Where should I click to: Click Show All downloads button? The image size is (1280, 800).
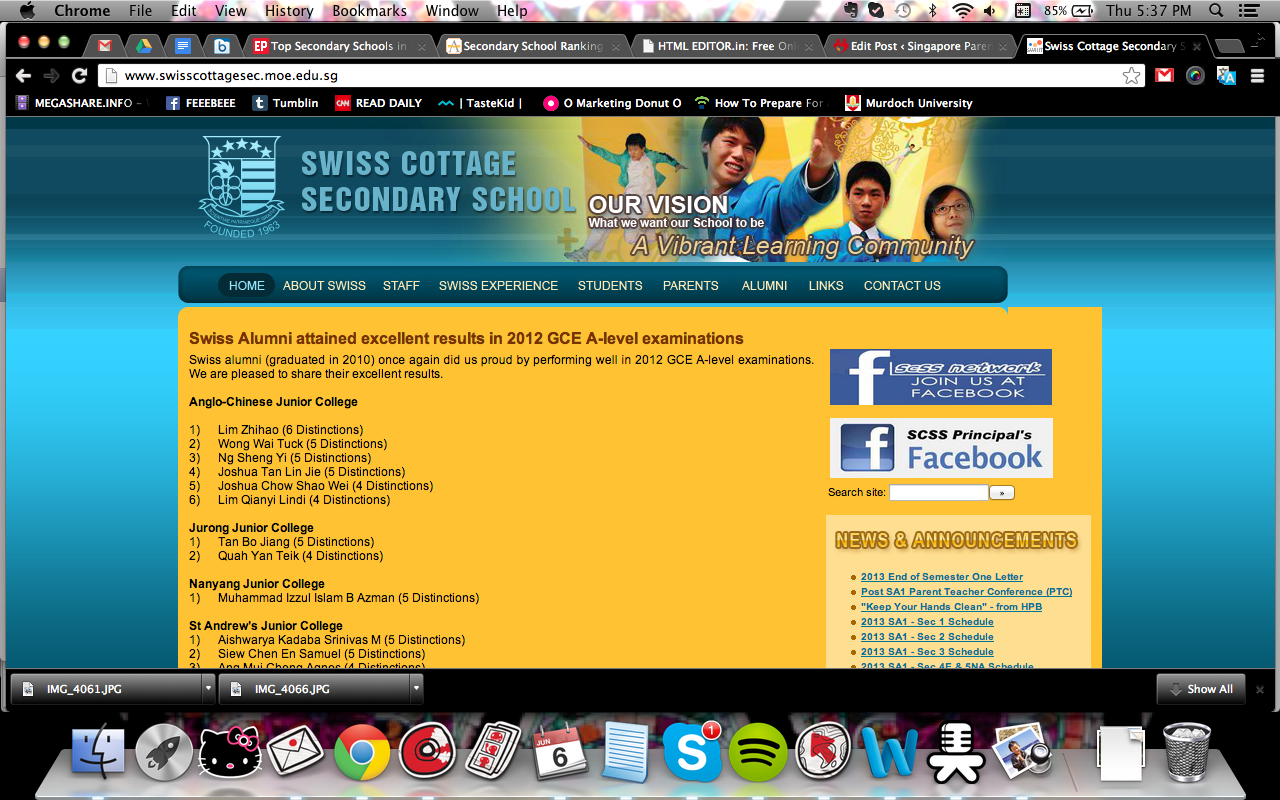[x=1200, y=689]
